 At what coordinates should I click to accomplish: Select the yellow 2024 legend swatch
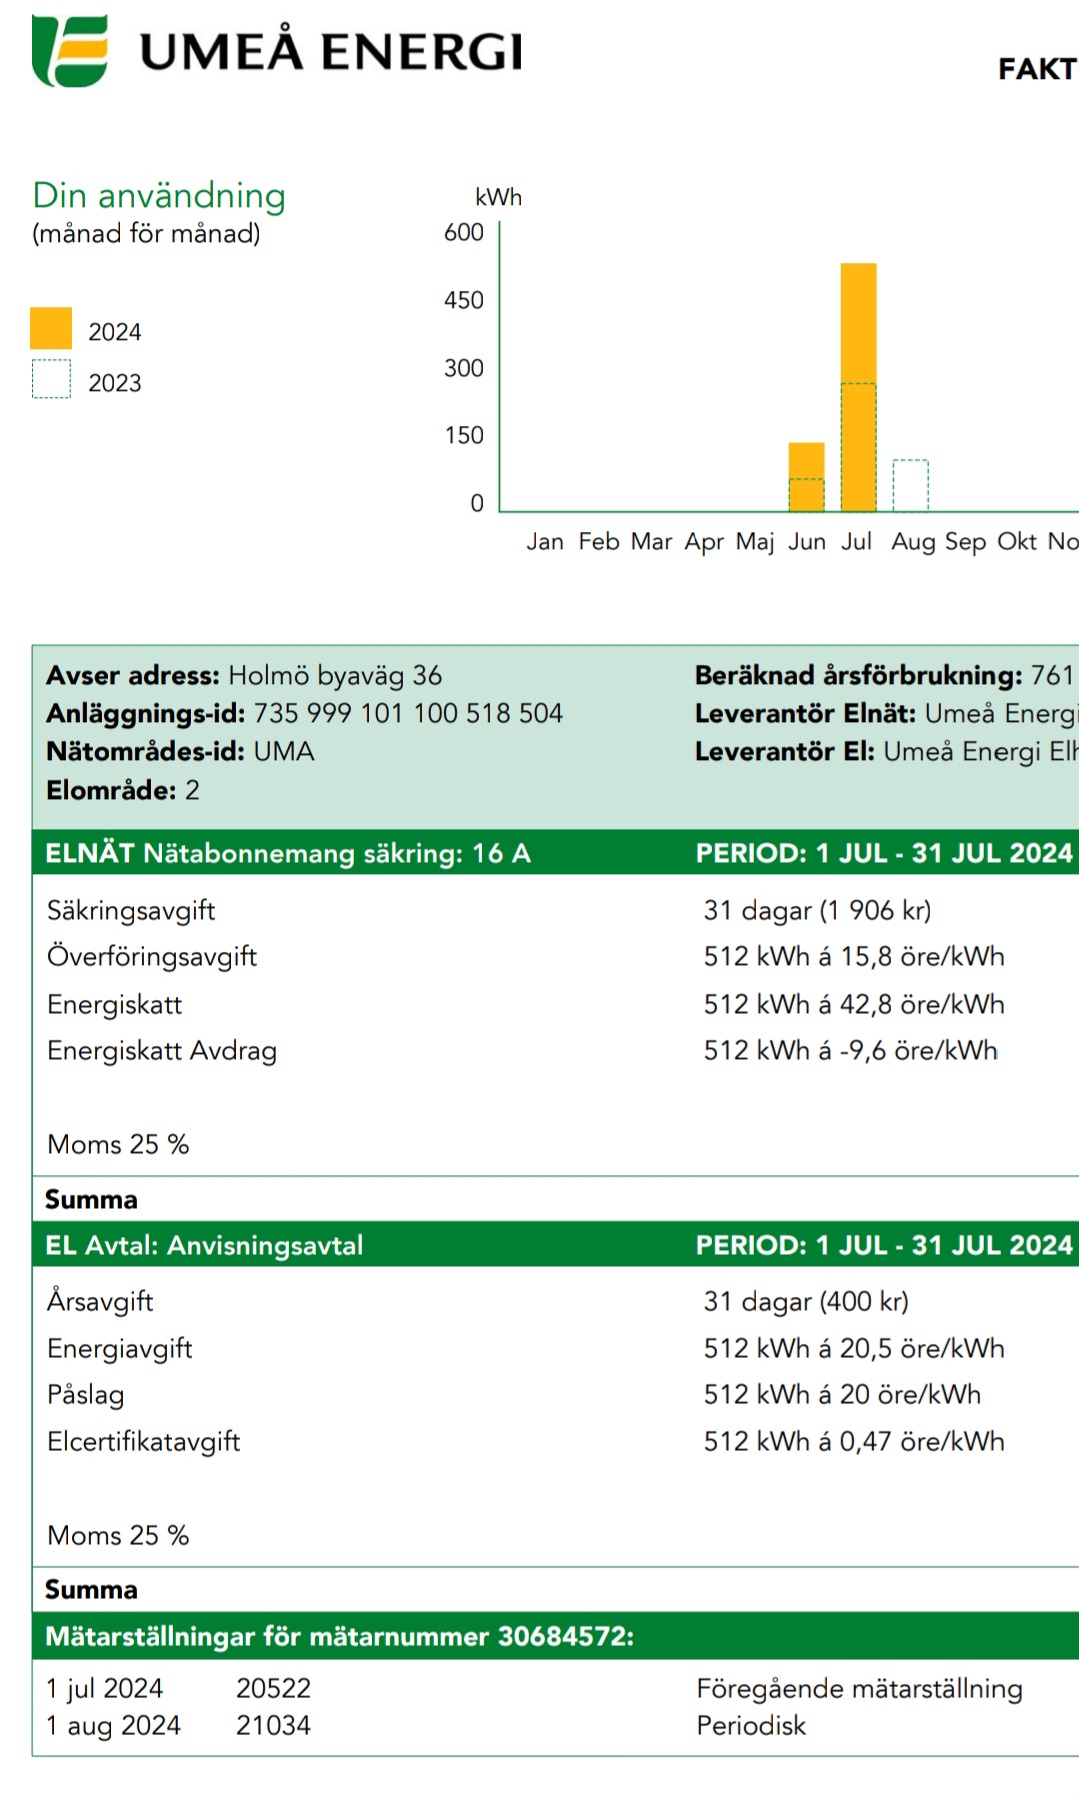(x=51, y=328)
